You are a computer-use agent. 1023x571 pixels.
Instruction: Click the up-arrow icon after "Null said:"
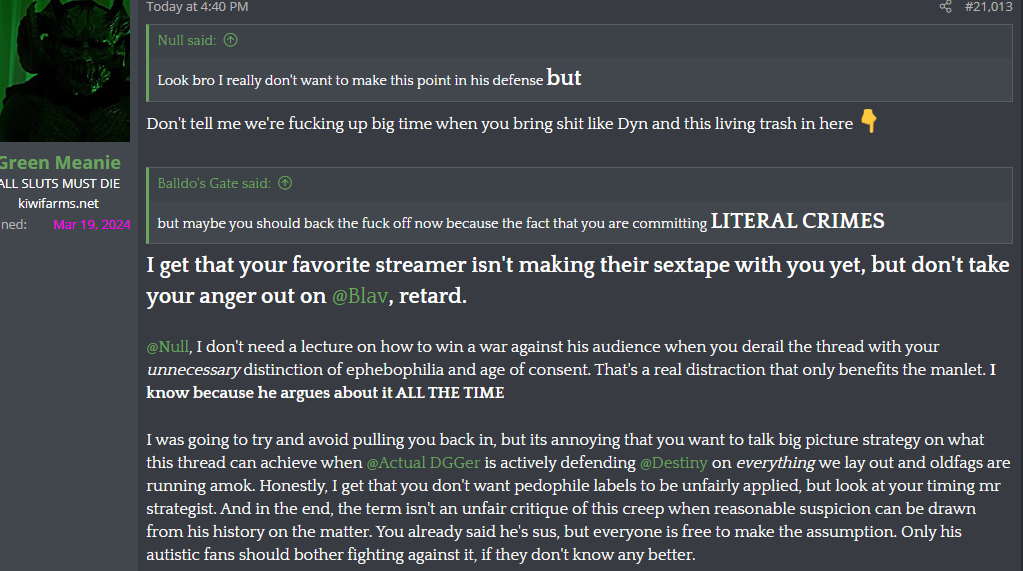tap(231, 40)
